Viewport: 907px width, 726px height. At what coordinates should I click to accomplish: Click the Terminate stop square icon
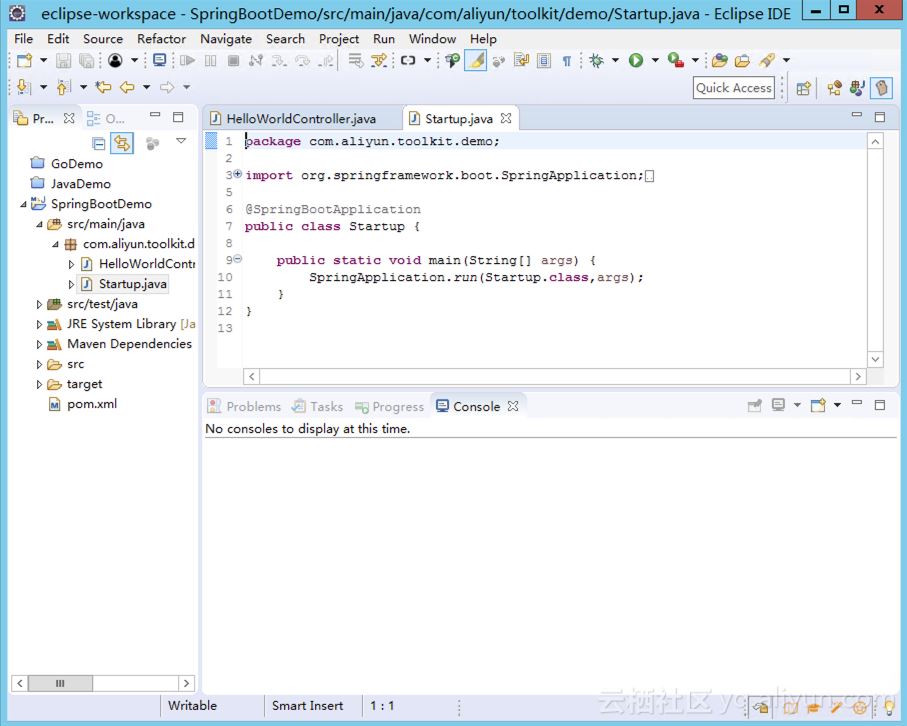pos(233,60)
